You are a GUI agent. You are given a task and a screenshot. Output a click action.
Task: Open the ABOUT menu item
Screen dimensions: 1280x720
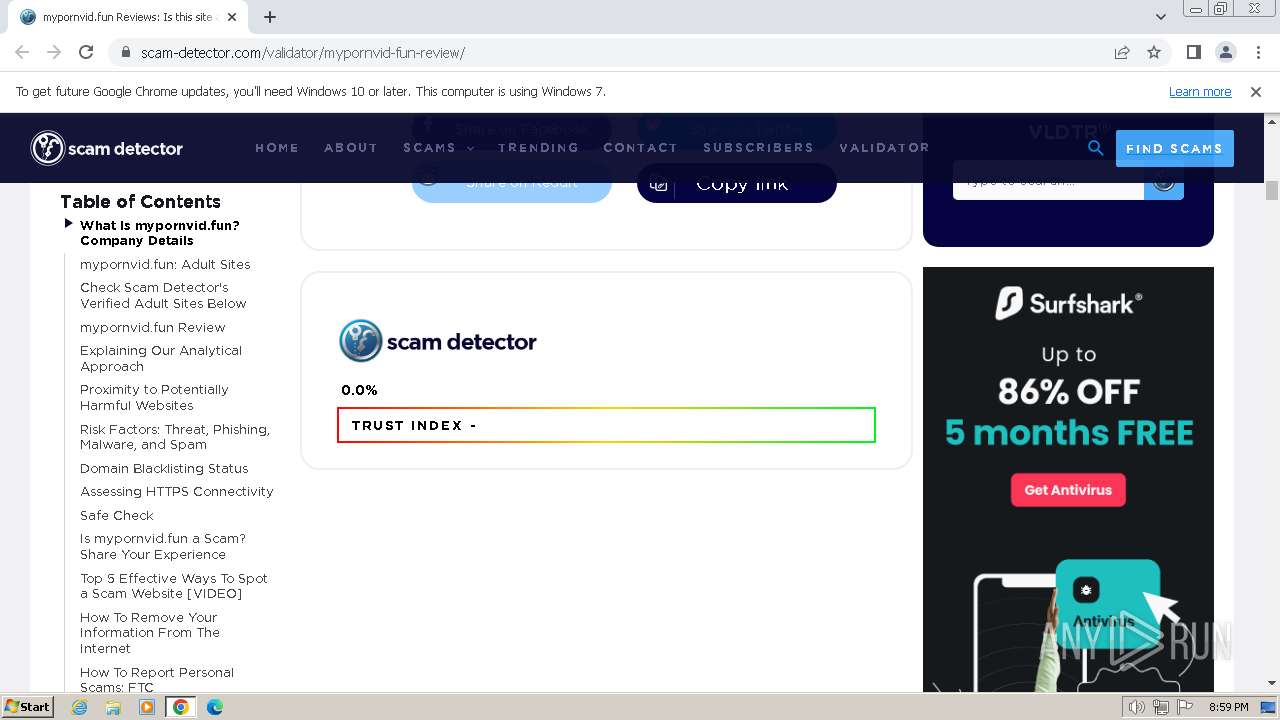pyautogui.click(x=351, y=148)
